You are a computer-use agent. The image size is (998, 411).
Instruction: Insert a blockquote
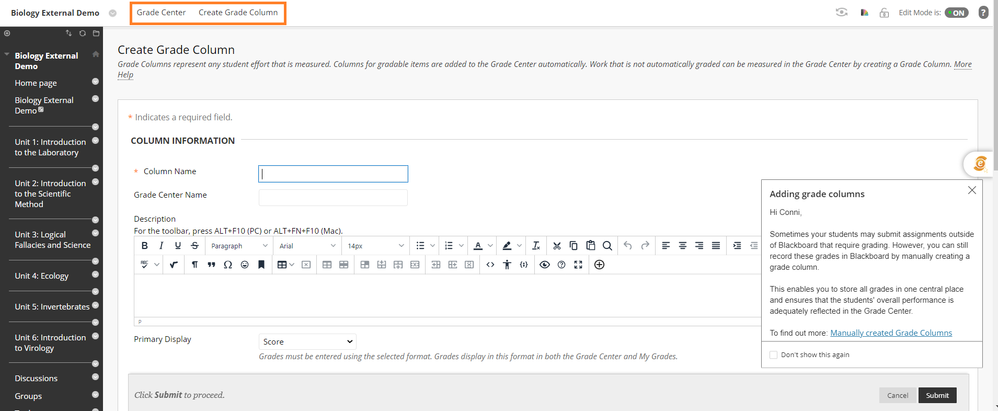coord(211,265)
